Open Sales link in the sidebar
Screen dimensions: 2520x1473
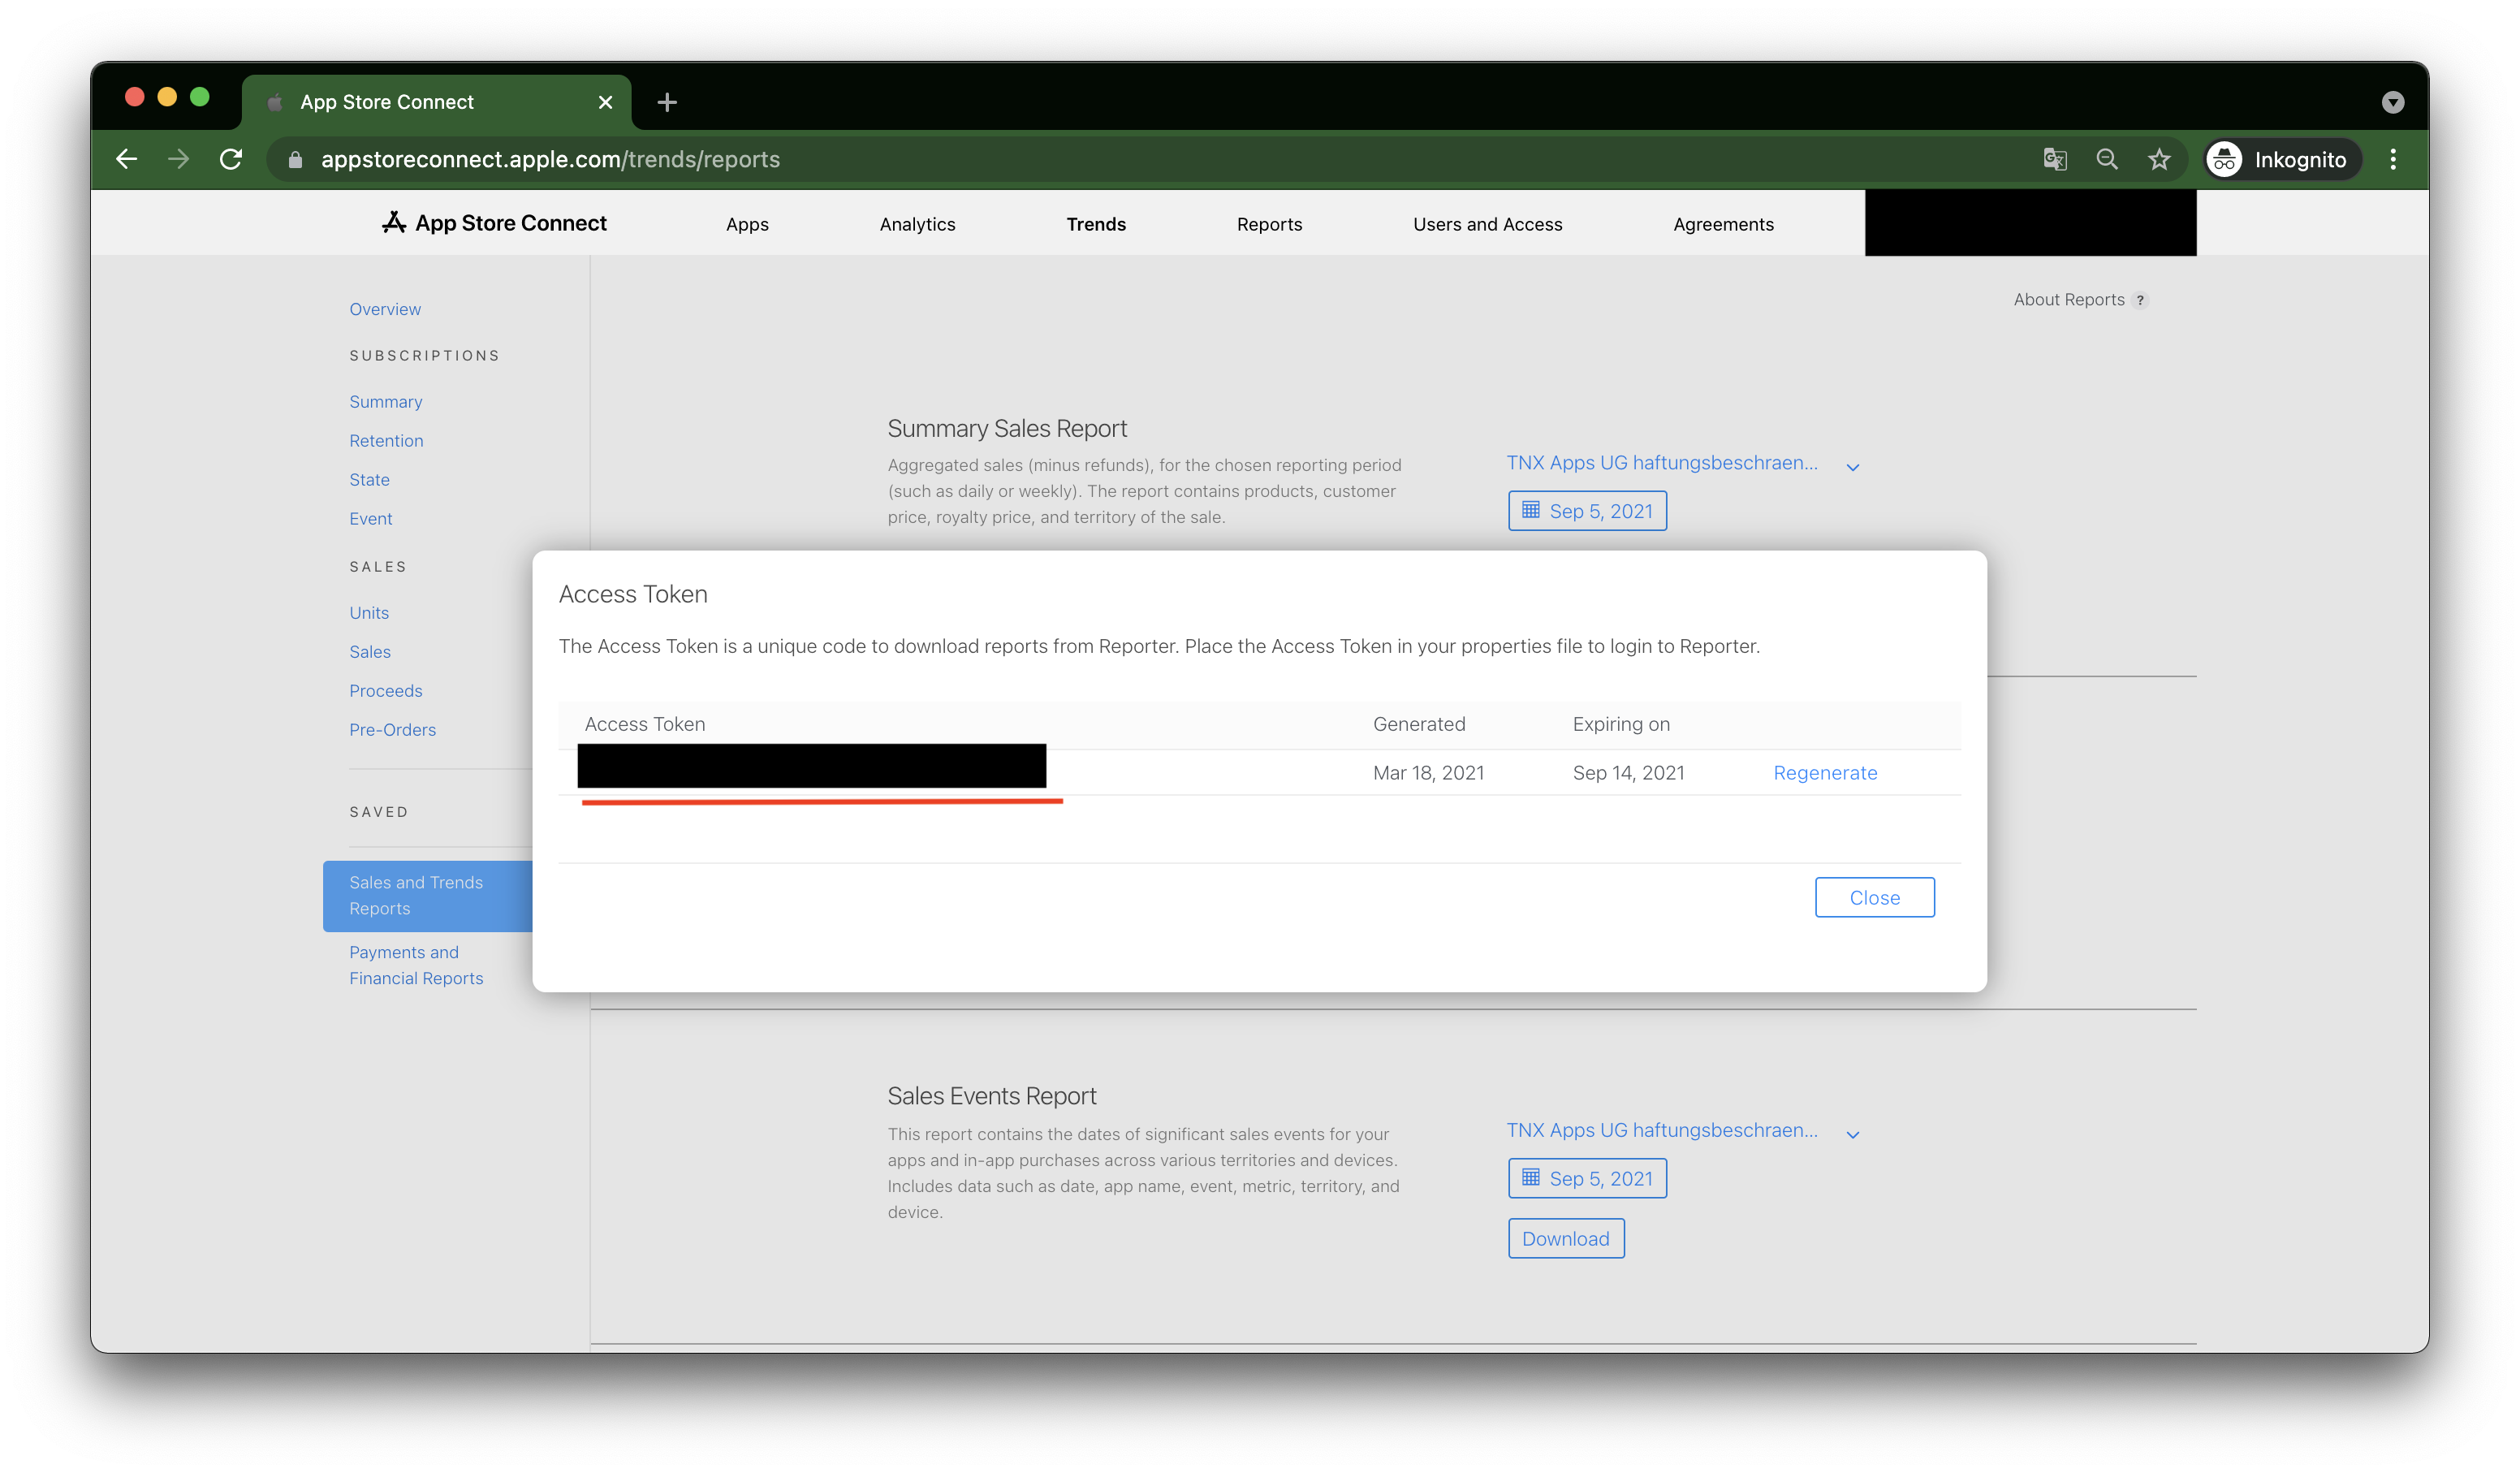(370, 651)
